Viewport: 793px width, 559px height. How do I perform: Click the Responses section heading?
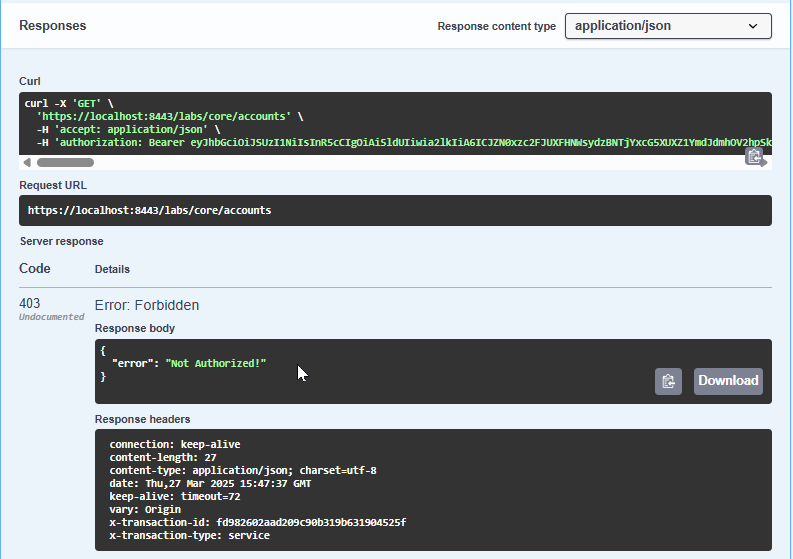[52, 26]
